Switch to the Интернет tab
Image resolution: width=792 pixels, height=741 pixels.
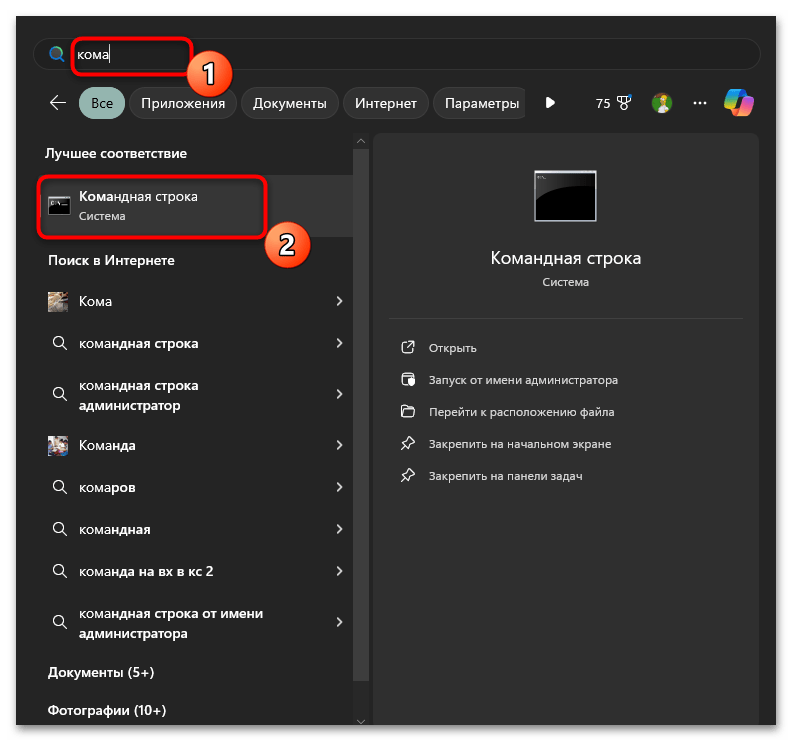point(385,103)
